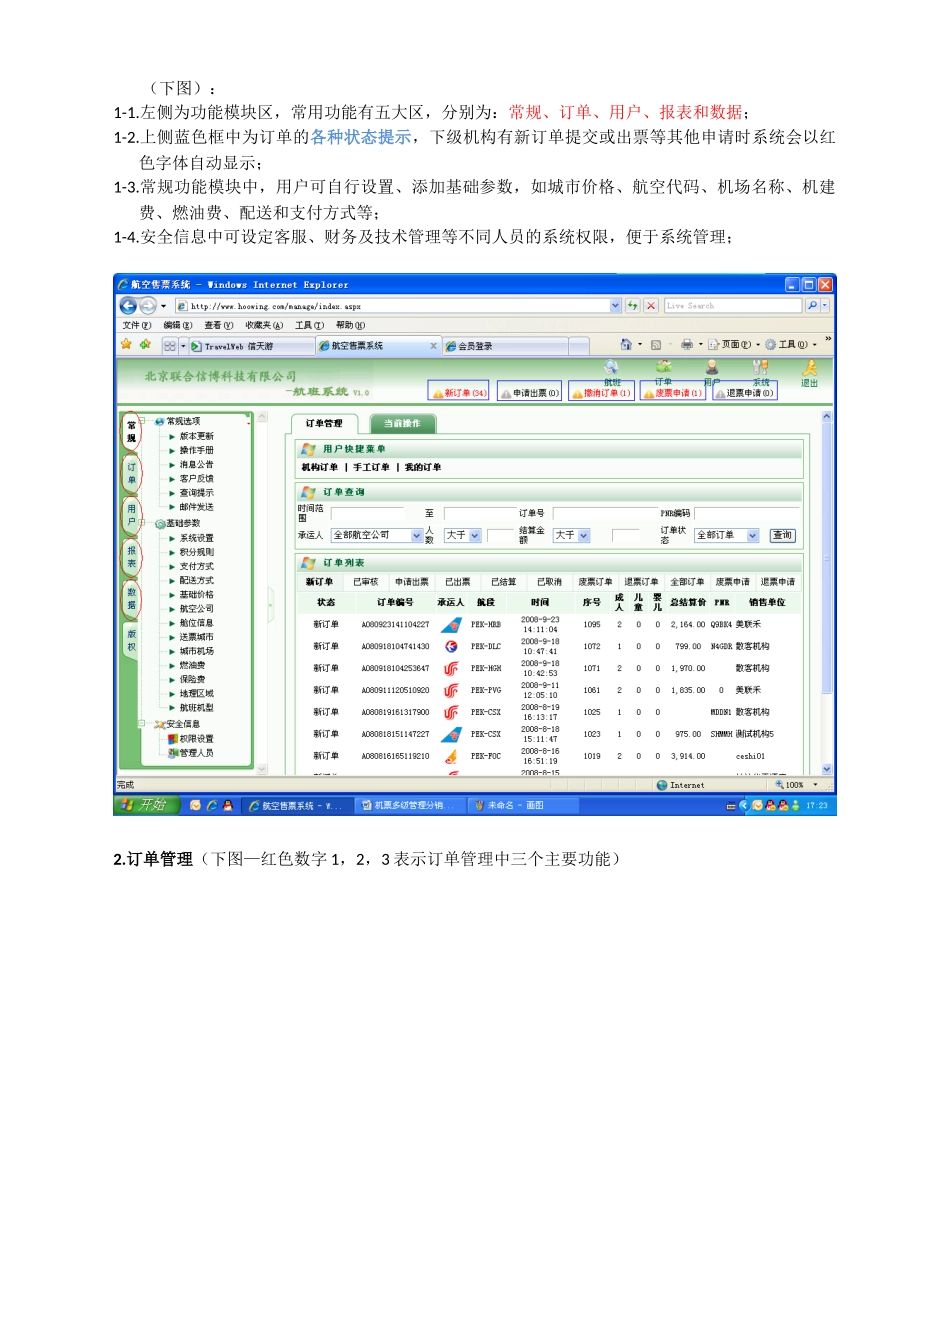Click the 查询 search button

(782, 536)
